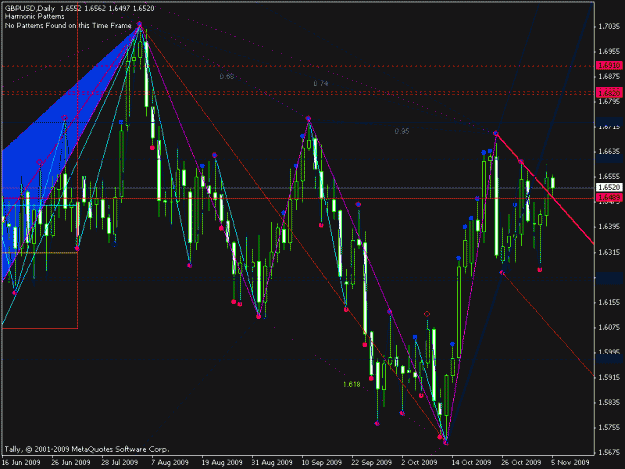Click the 28 Jul 2009 date label
Image resolution: width=625 pixels, height=469 pixels.
[x=120, y=463]
